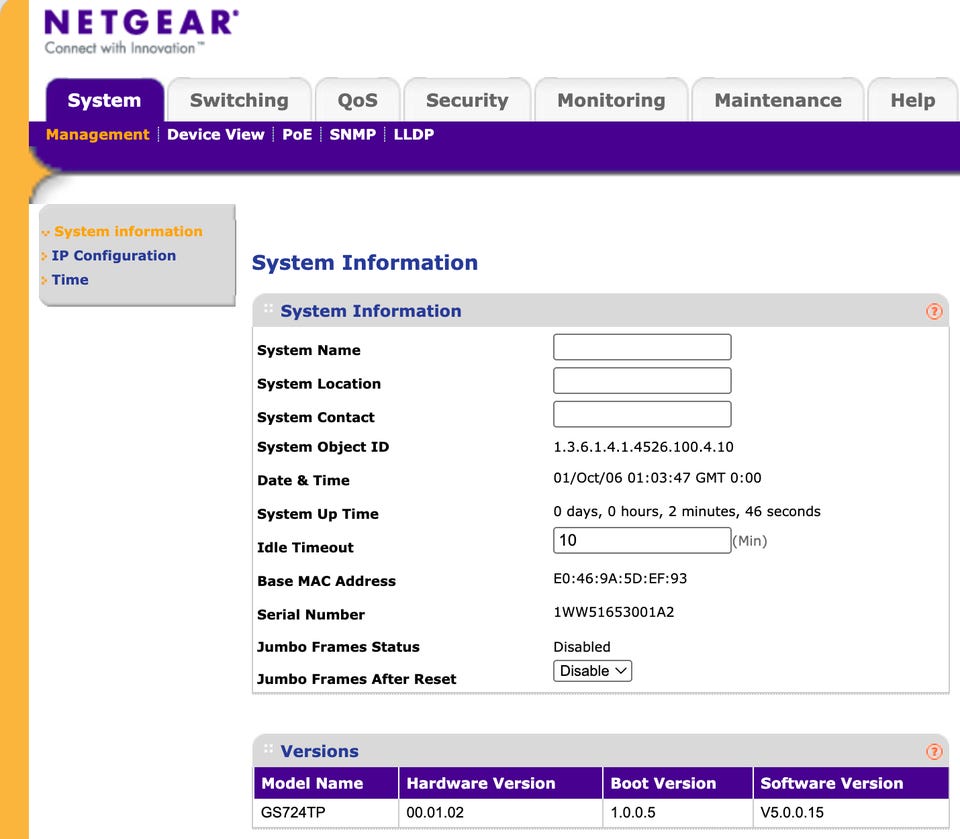Focus the System Location field
Image resolution: width=960 pixels, height=839 pixels.
click(x=642, y=381)
